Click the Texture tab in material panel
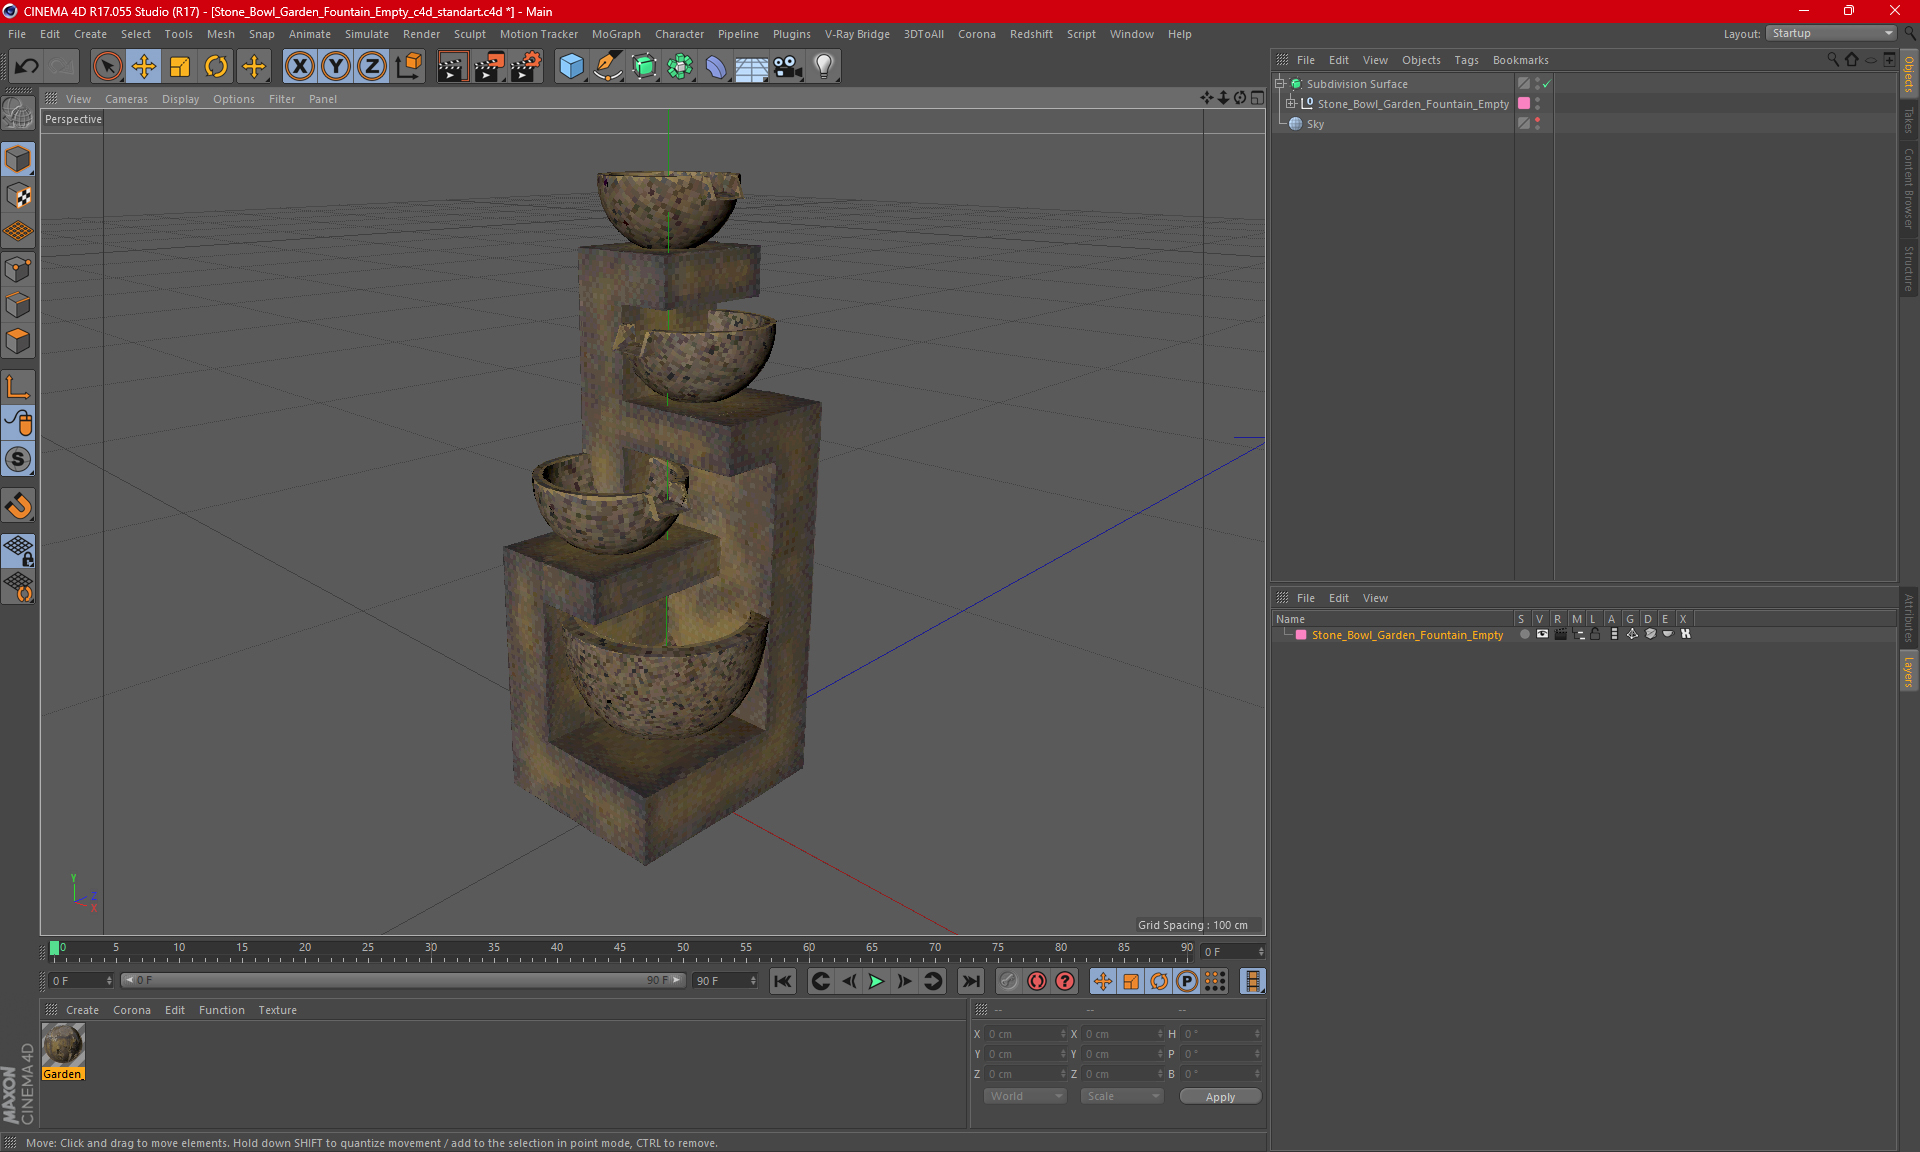 pos(277,1009)
